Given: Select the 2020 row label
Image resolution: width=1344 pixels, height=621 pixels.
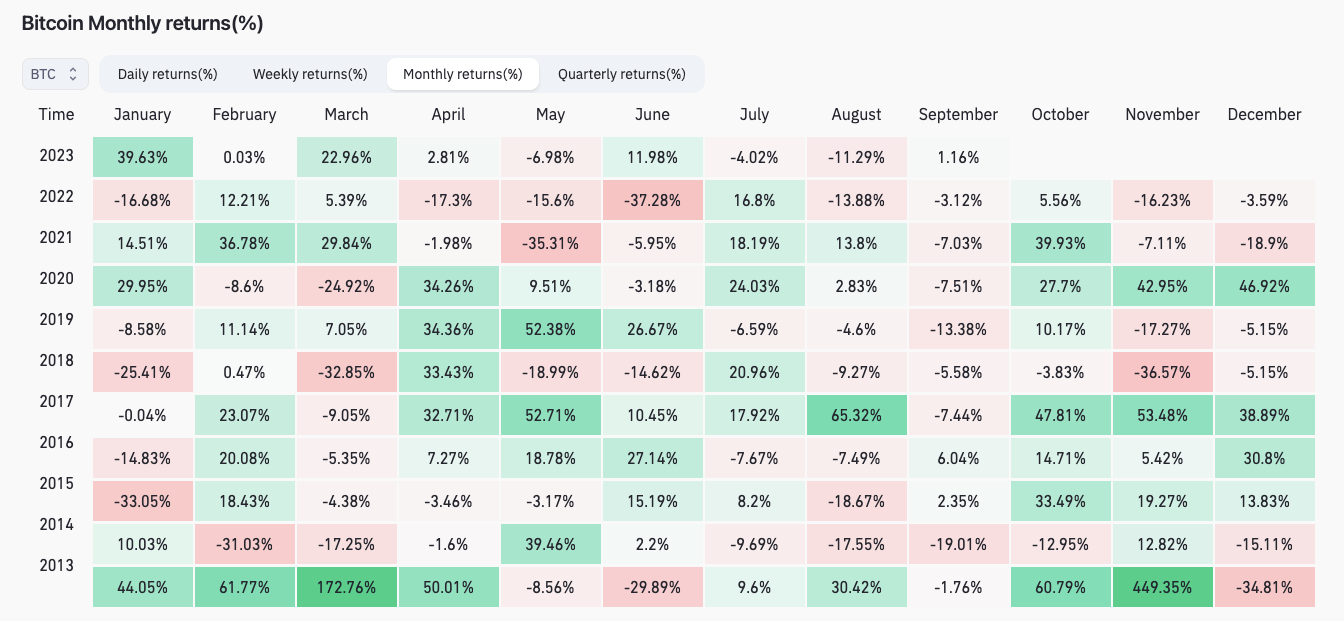Looking at the screenshot, I should (56, 278).
